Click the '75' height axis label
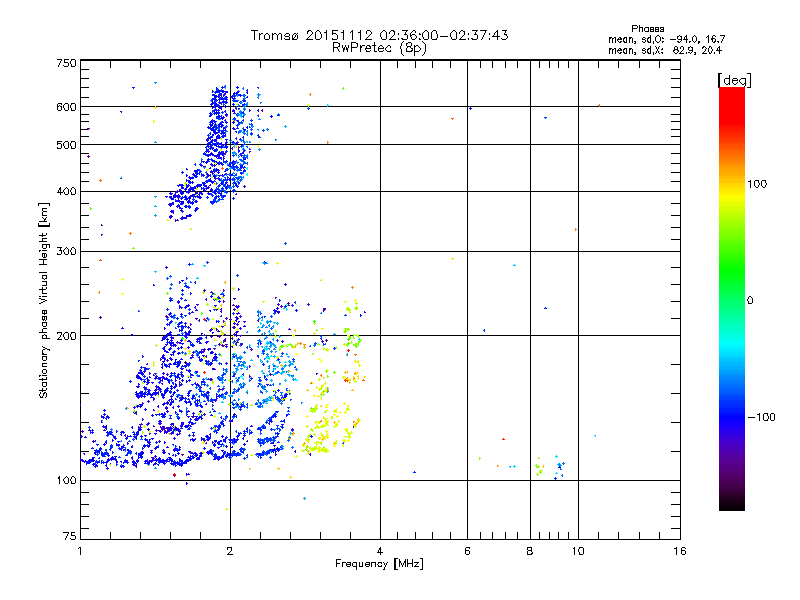The image size is (800, 600). [x=70, y=536]
